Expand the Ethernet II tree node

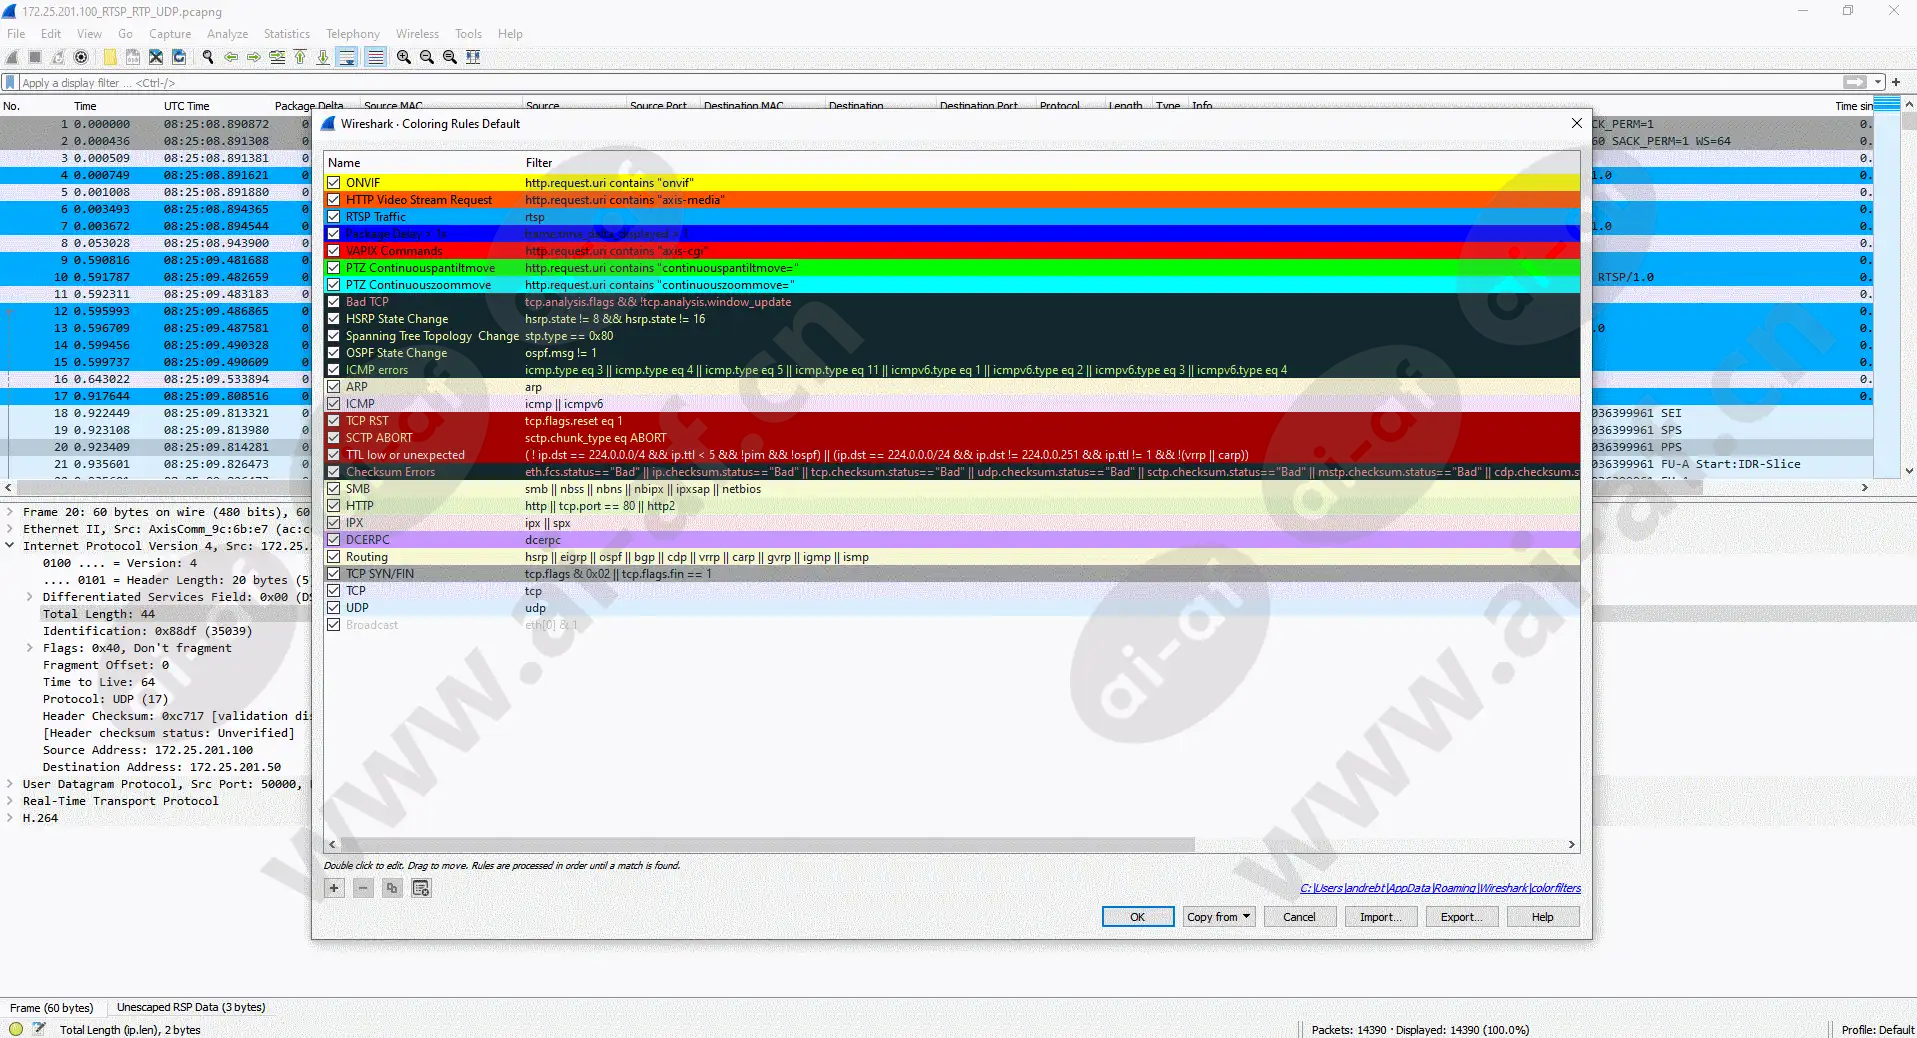coord(10,529)
